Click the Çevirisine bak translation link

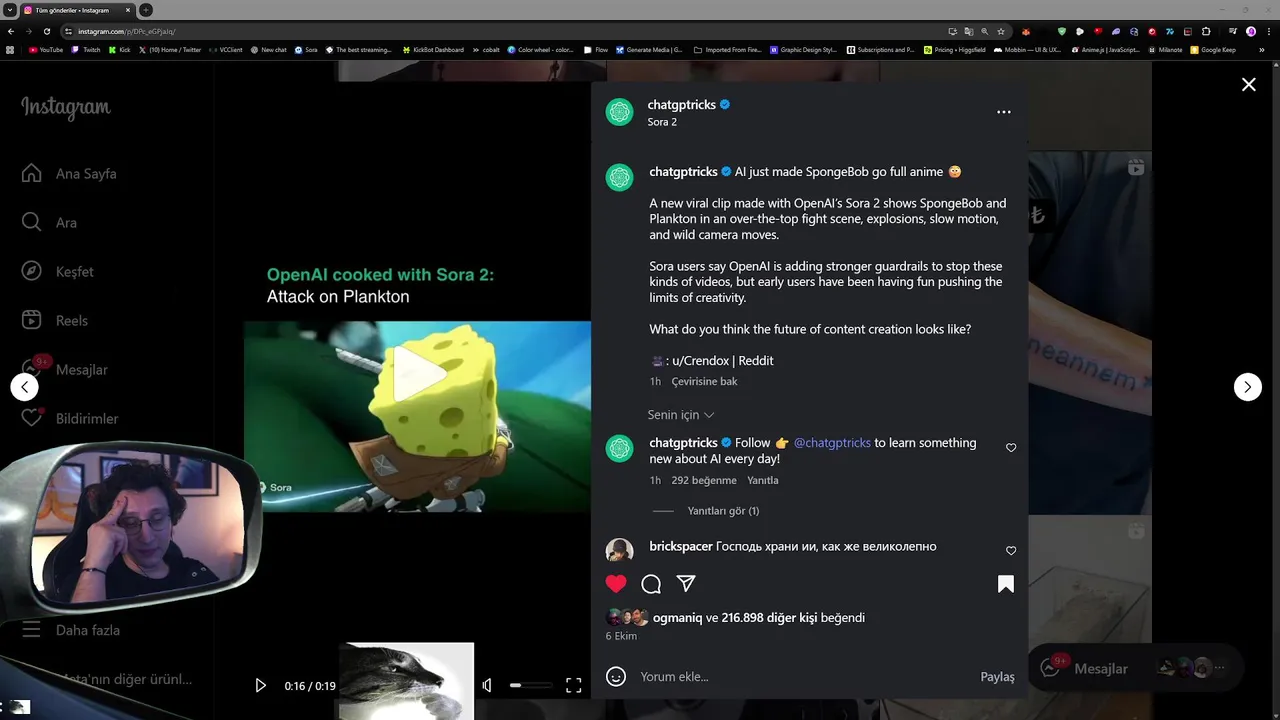pos(704,382)
